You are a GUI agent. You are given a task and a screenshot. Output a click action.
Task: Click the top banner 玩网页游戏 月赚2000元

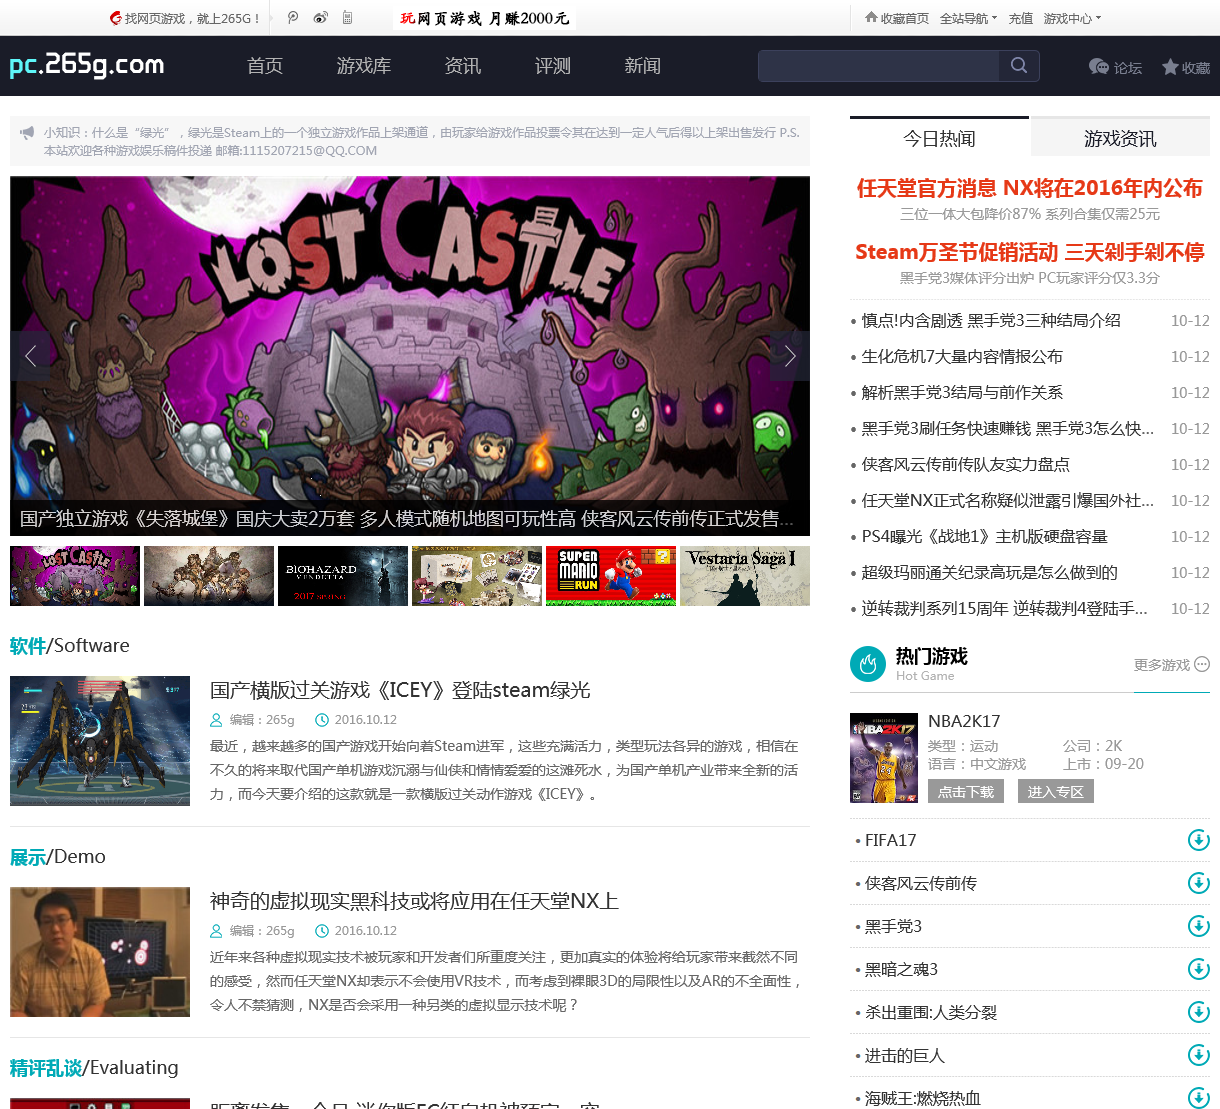click(485, 18)
